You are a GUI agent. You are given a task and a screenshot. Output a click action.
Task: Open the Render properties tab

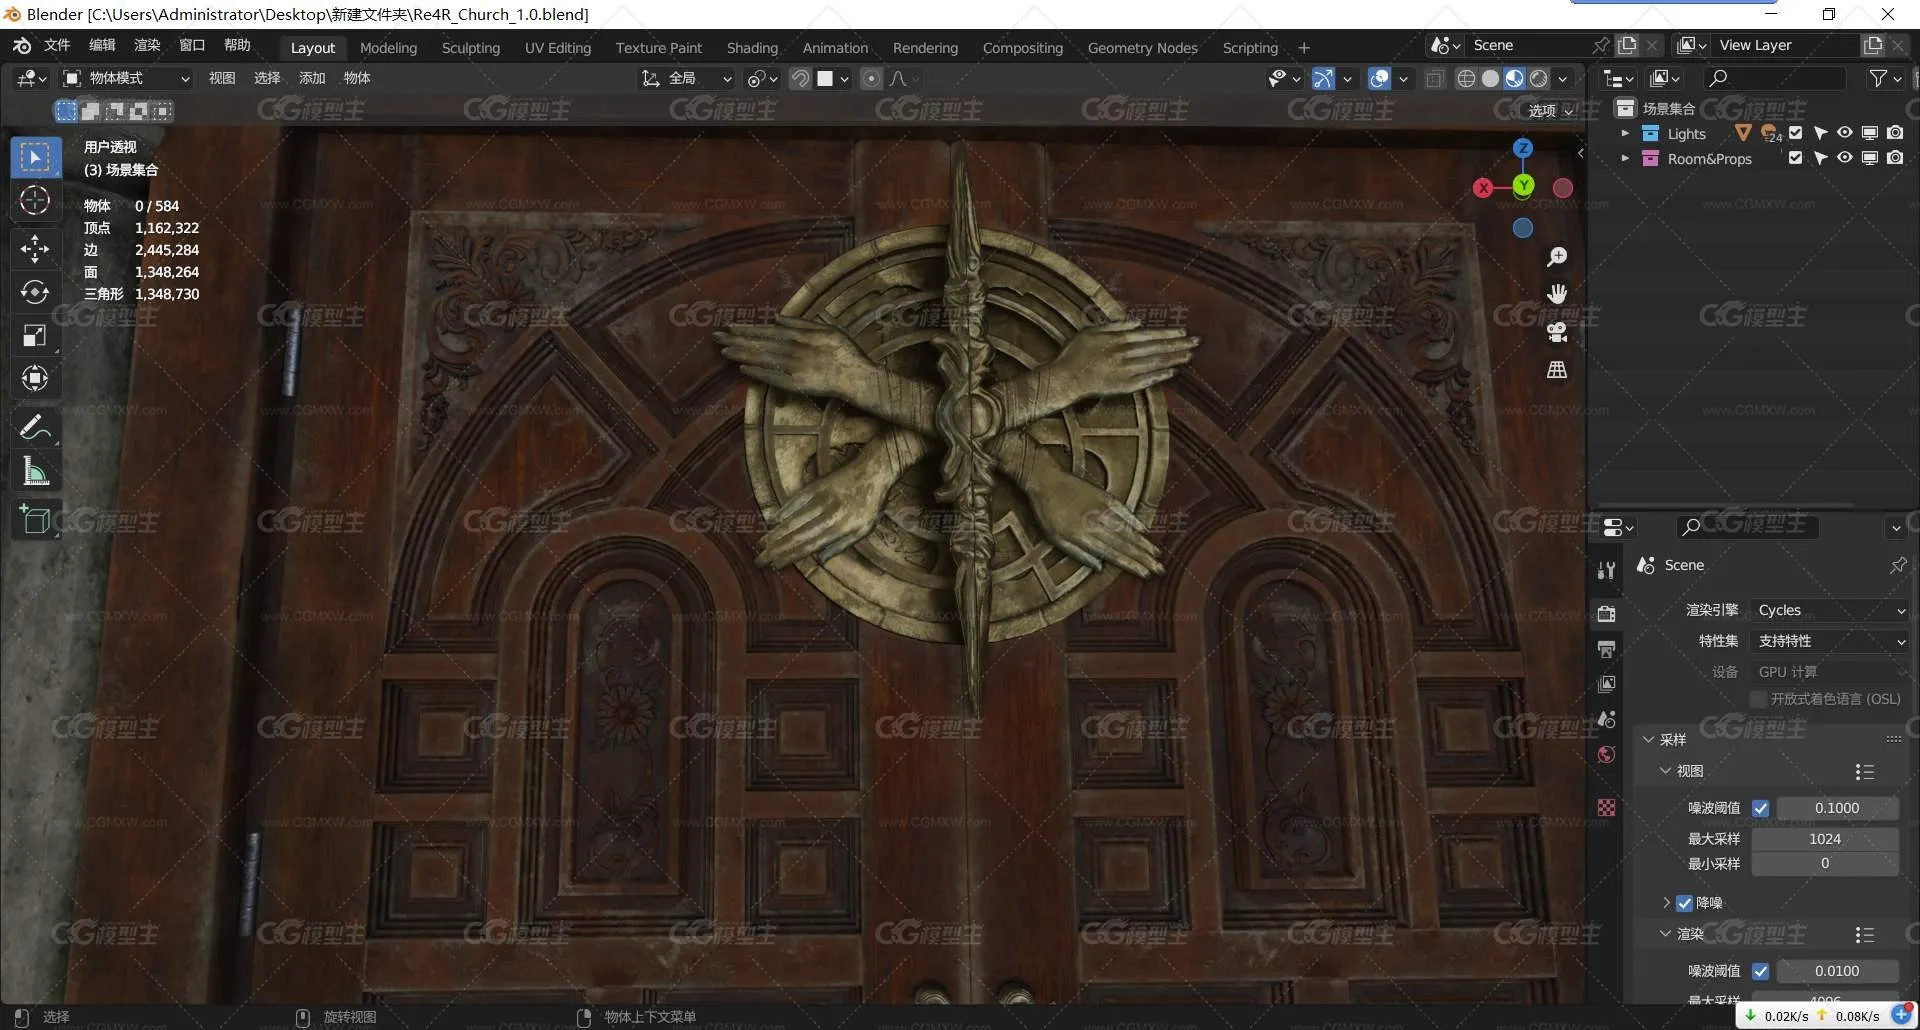[1606, 614]
